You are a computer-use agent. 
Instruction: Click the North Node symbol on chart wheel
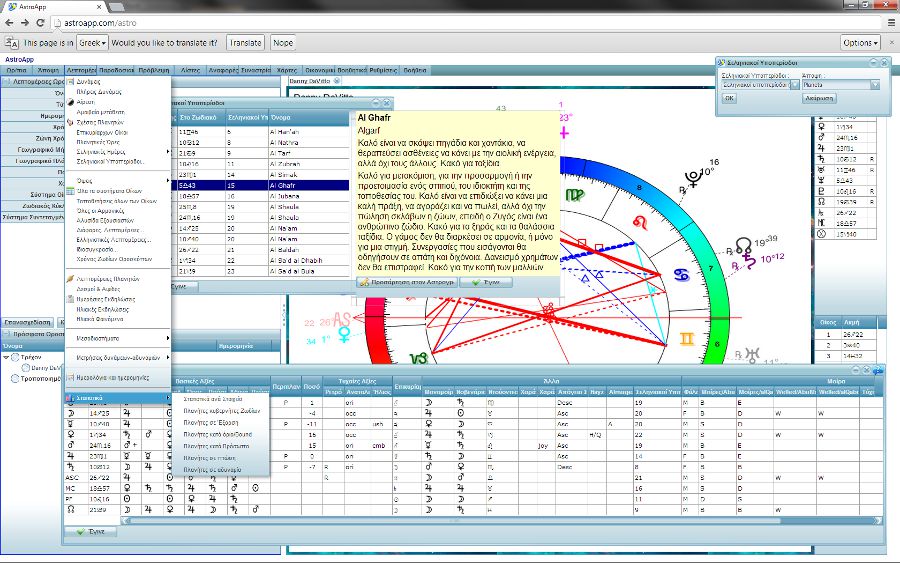[744, 246]
